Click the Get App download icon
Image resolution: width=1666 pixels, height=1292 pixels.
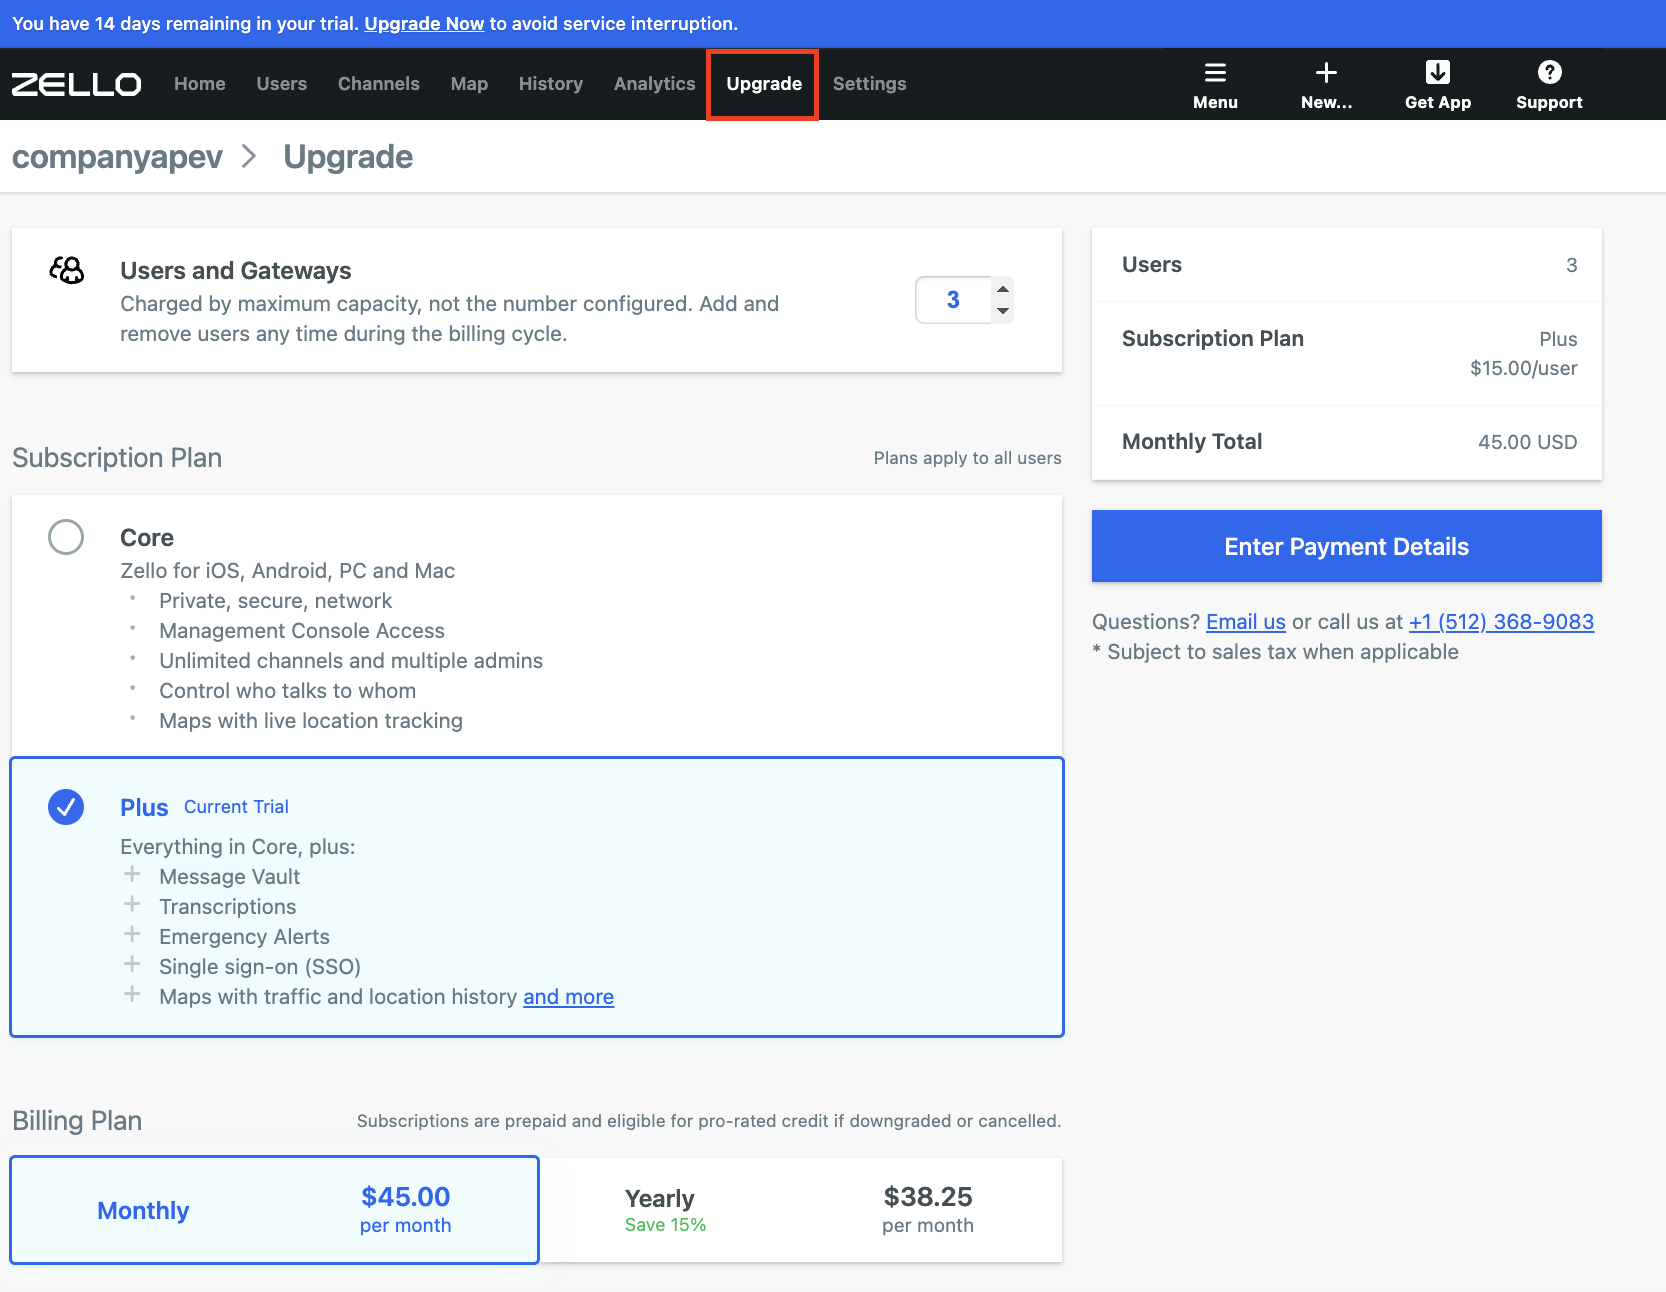1438,72
